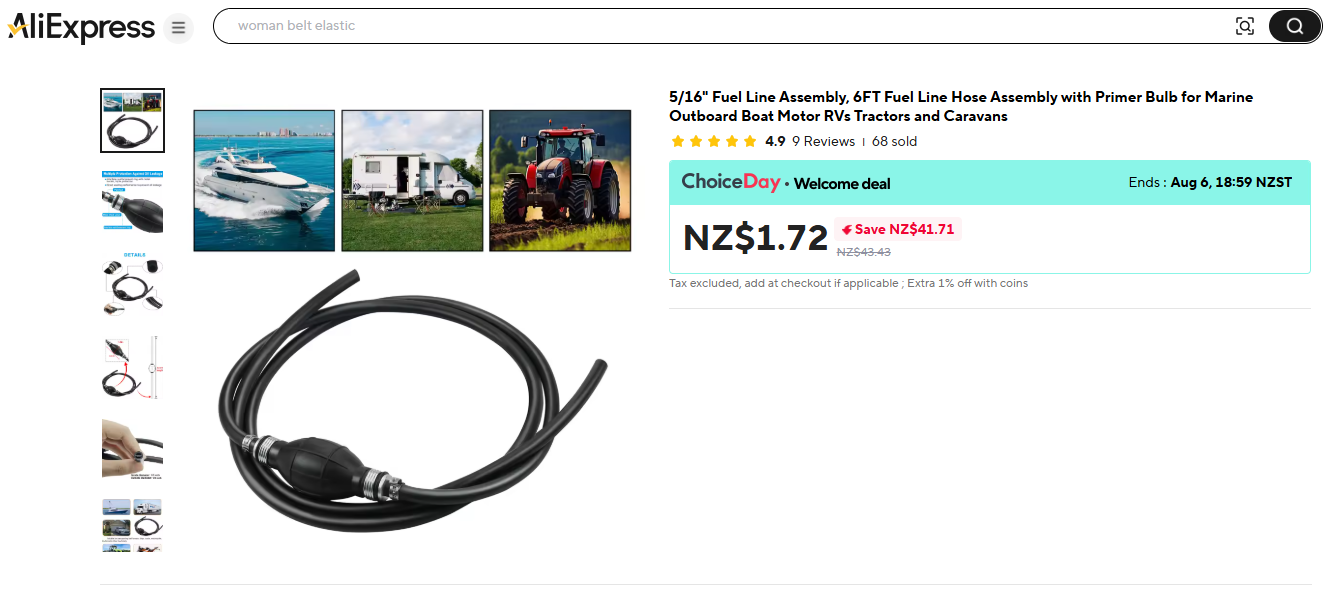Click the Welcome deal banner
This screenshot has height=603, width=1326.
(x=989, y=183)
